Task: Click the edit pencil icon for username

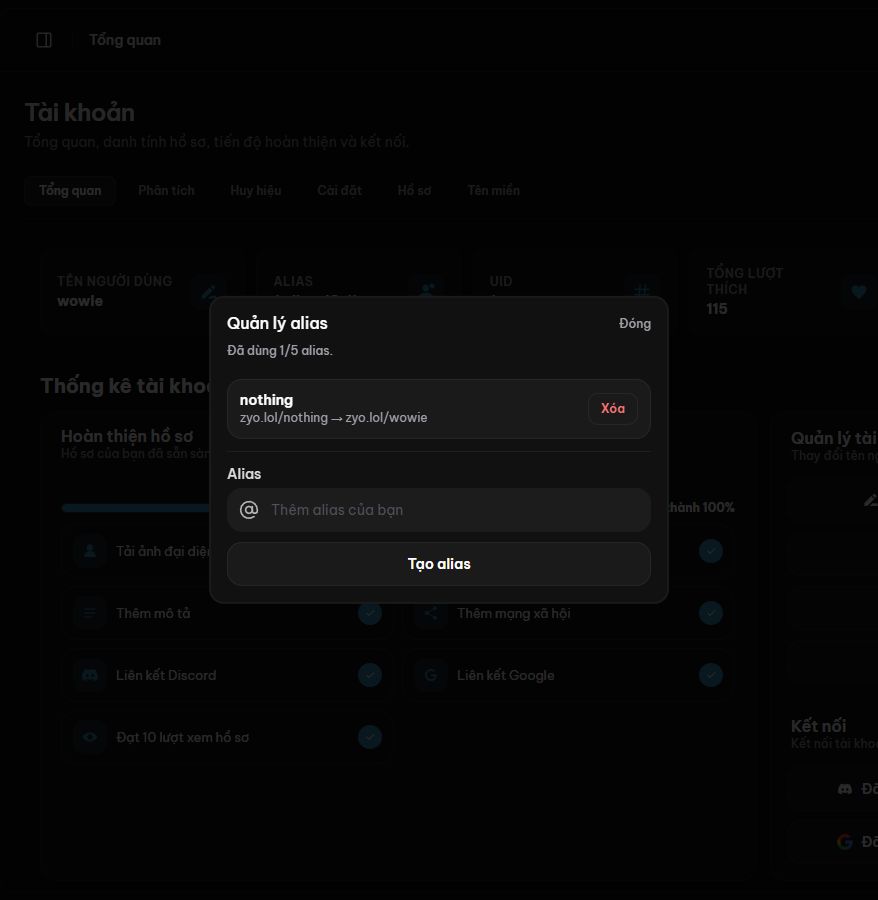Action: coord(208,292)
